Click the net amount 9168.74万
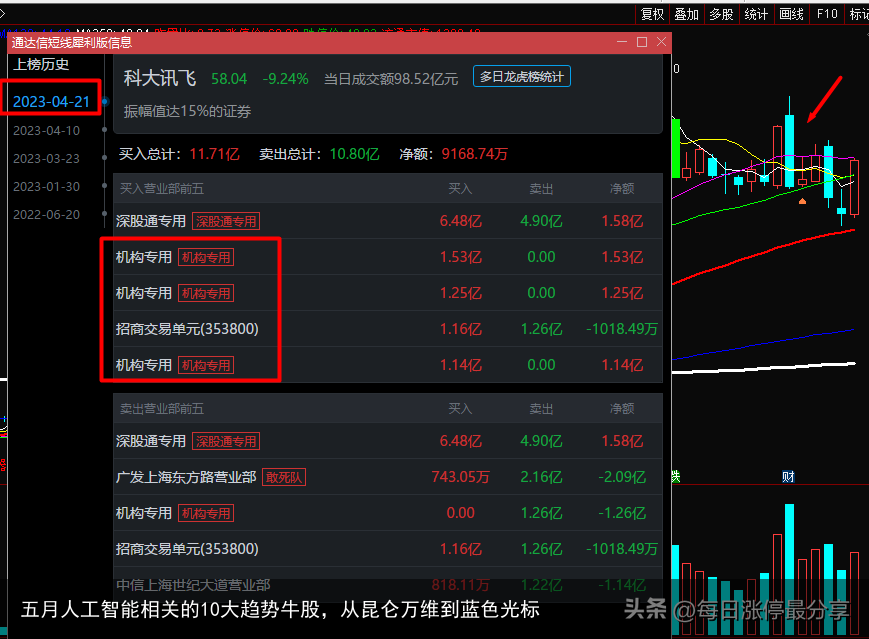Screen dimensions: 869x639 coord(474,154)
